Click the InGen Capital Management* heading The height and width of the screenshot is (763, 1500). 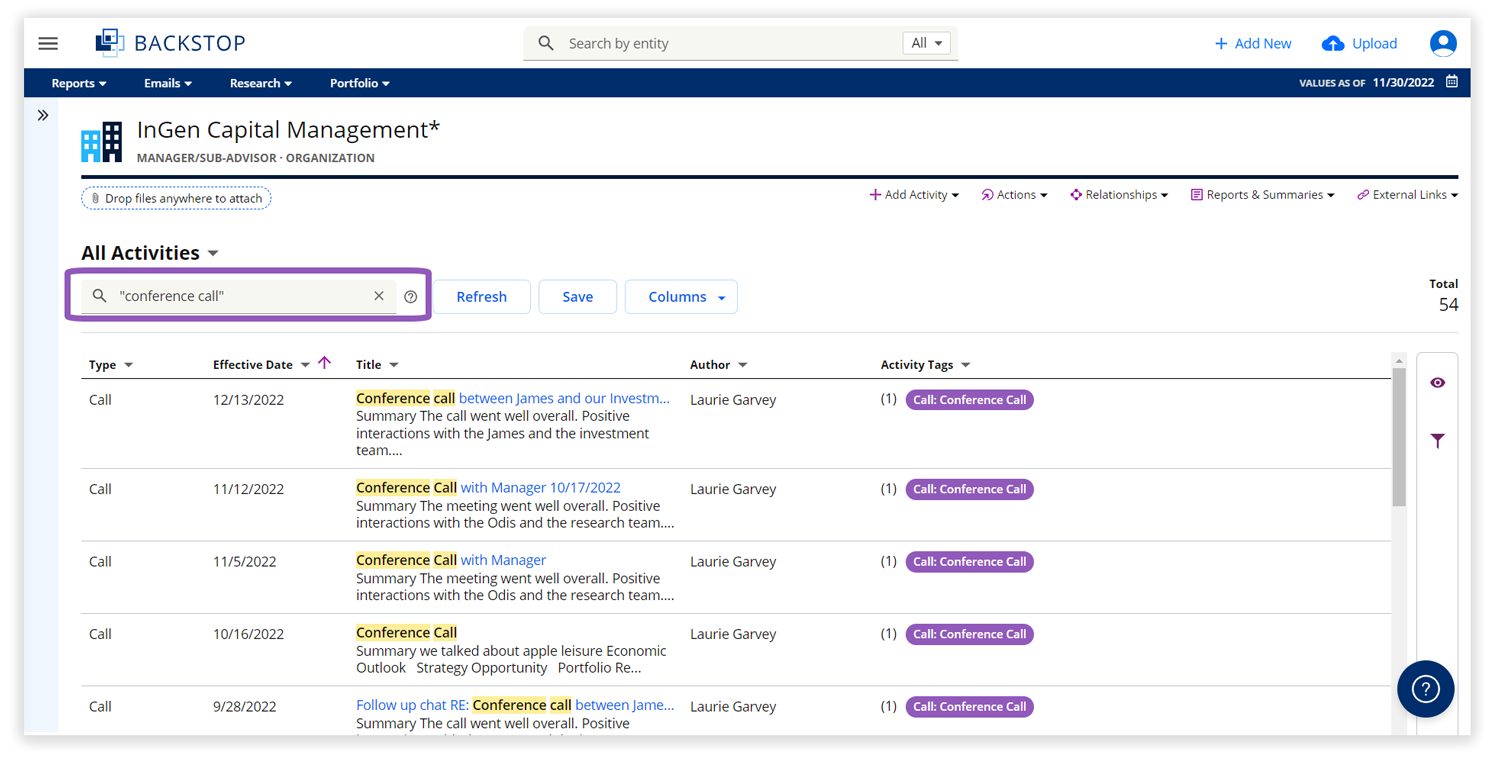tap(288, 130)
